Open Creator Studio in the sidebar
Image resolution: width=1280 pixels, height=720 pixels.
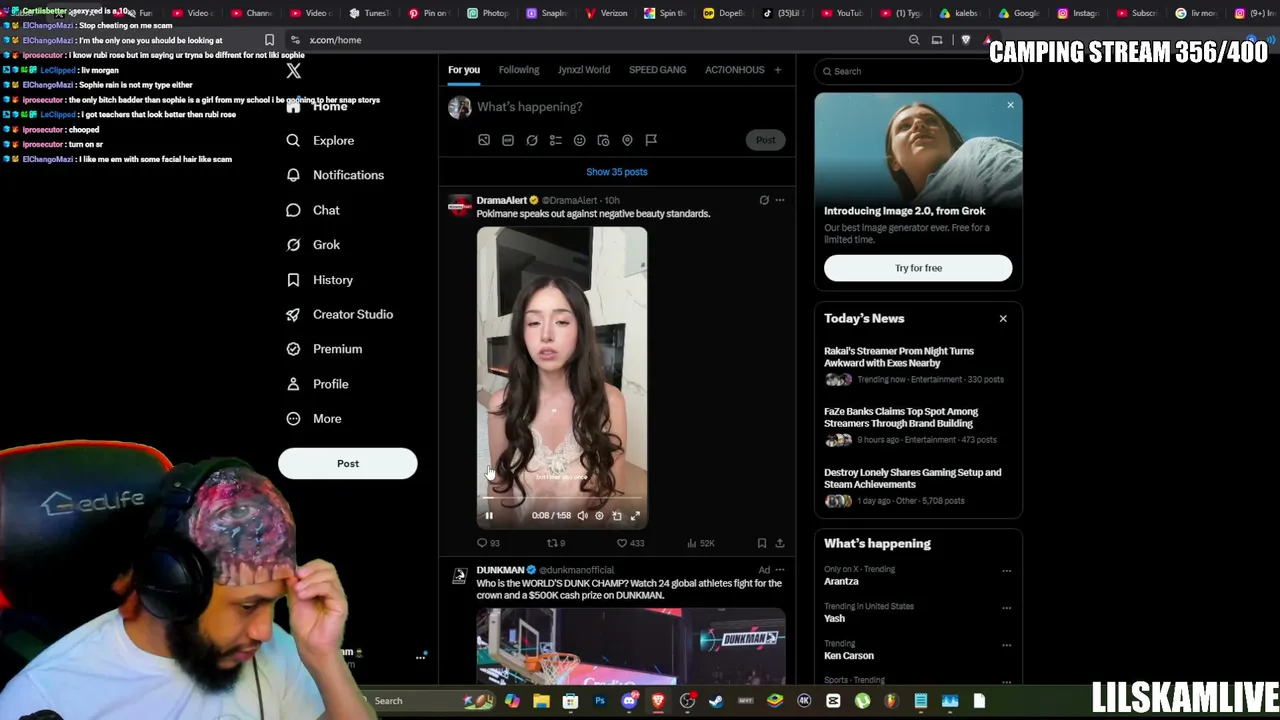point(340,314)
